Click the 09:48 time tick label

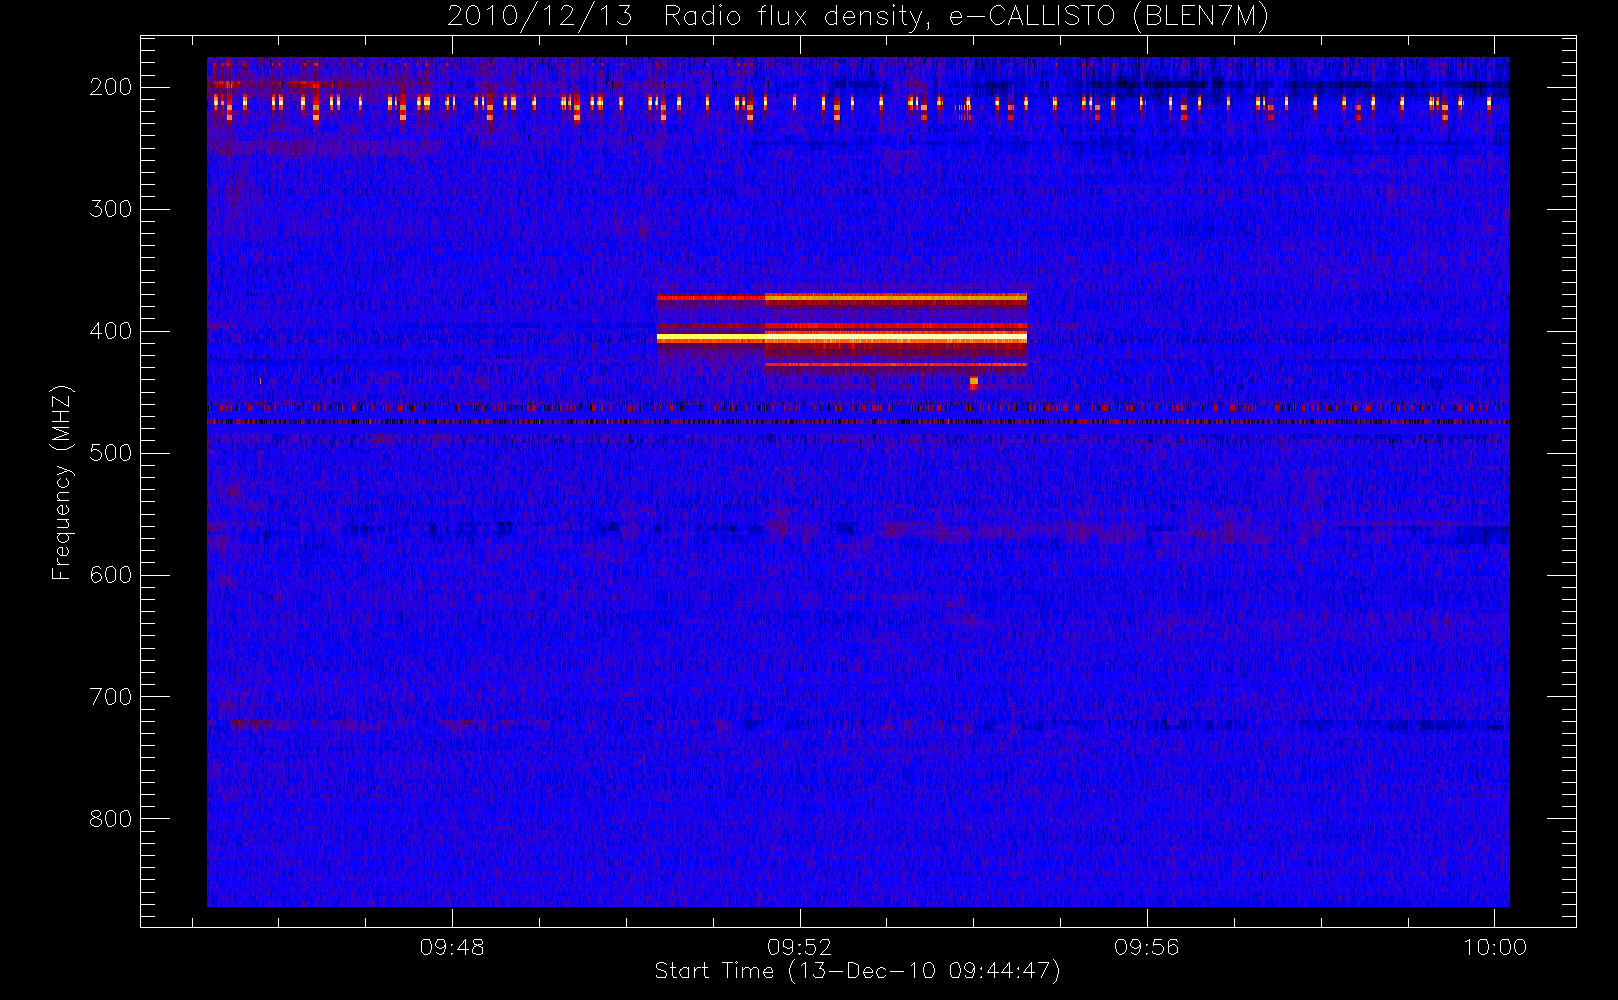pos(452,947)
